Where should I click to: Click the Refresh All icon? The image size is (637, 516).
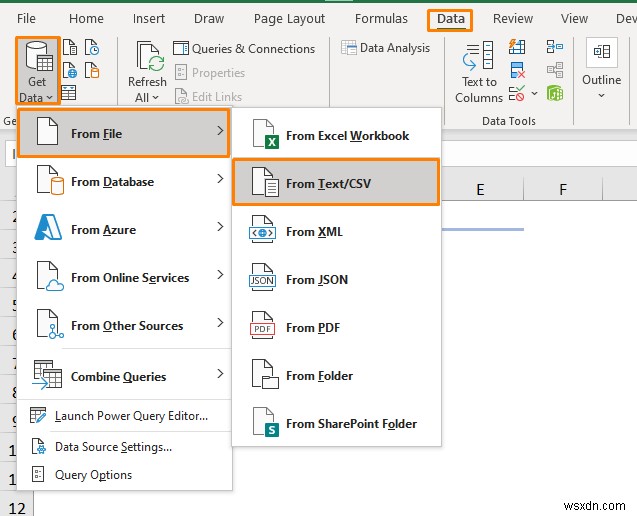point(148,58)
